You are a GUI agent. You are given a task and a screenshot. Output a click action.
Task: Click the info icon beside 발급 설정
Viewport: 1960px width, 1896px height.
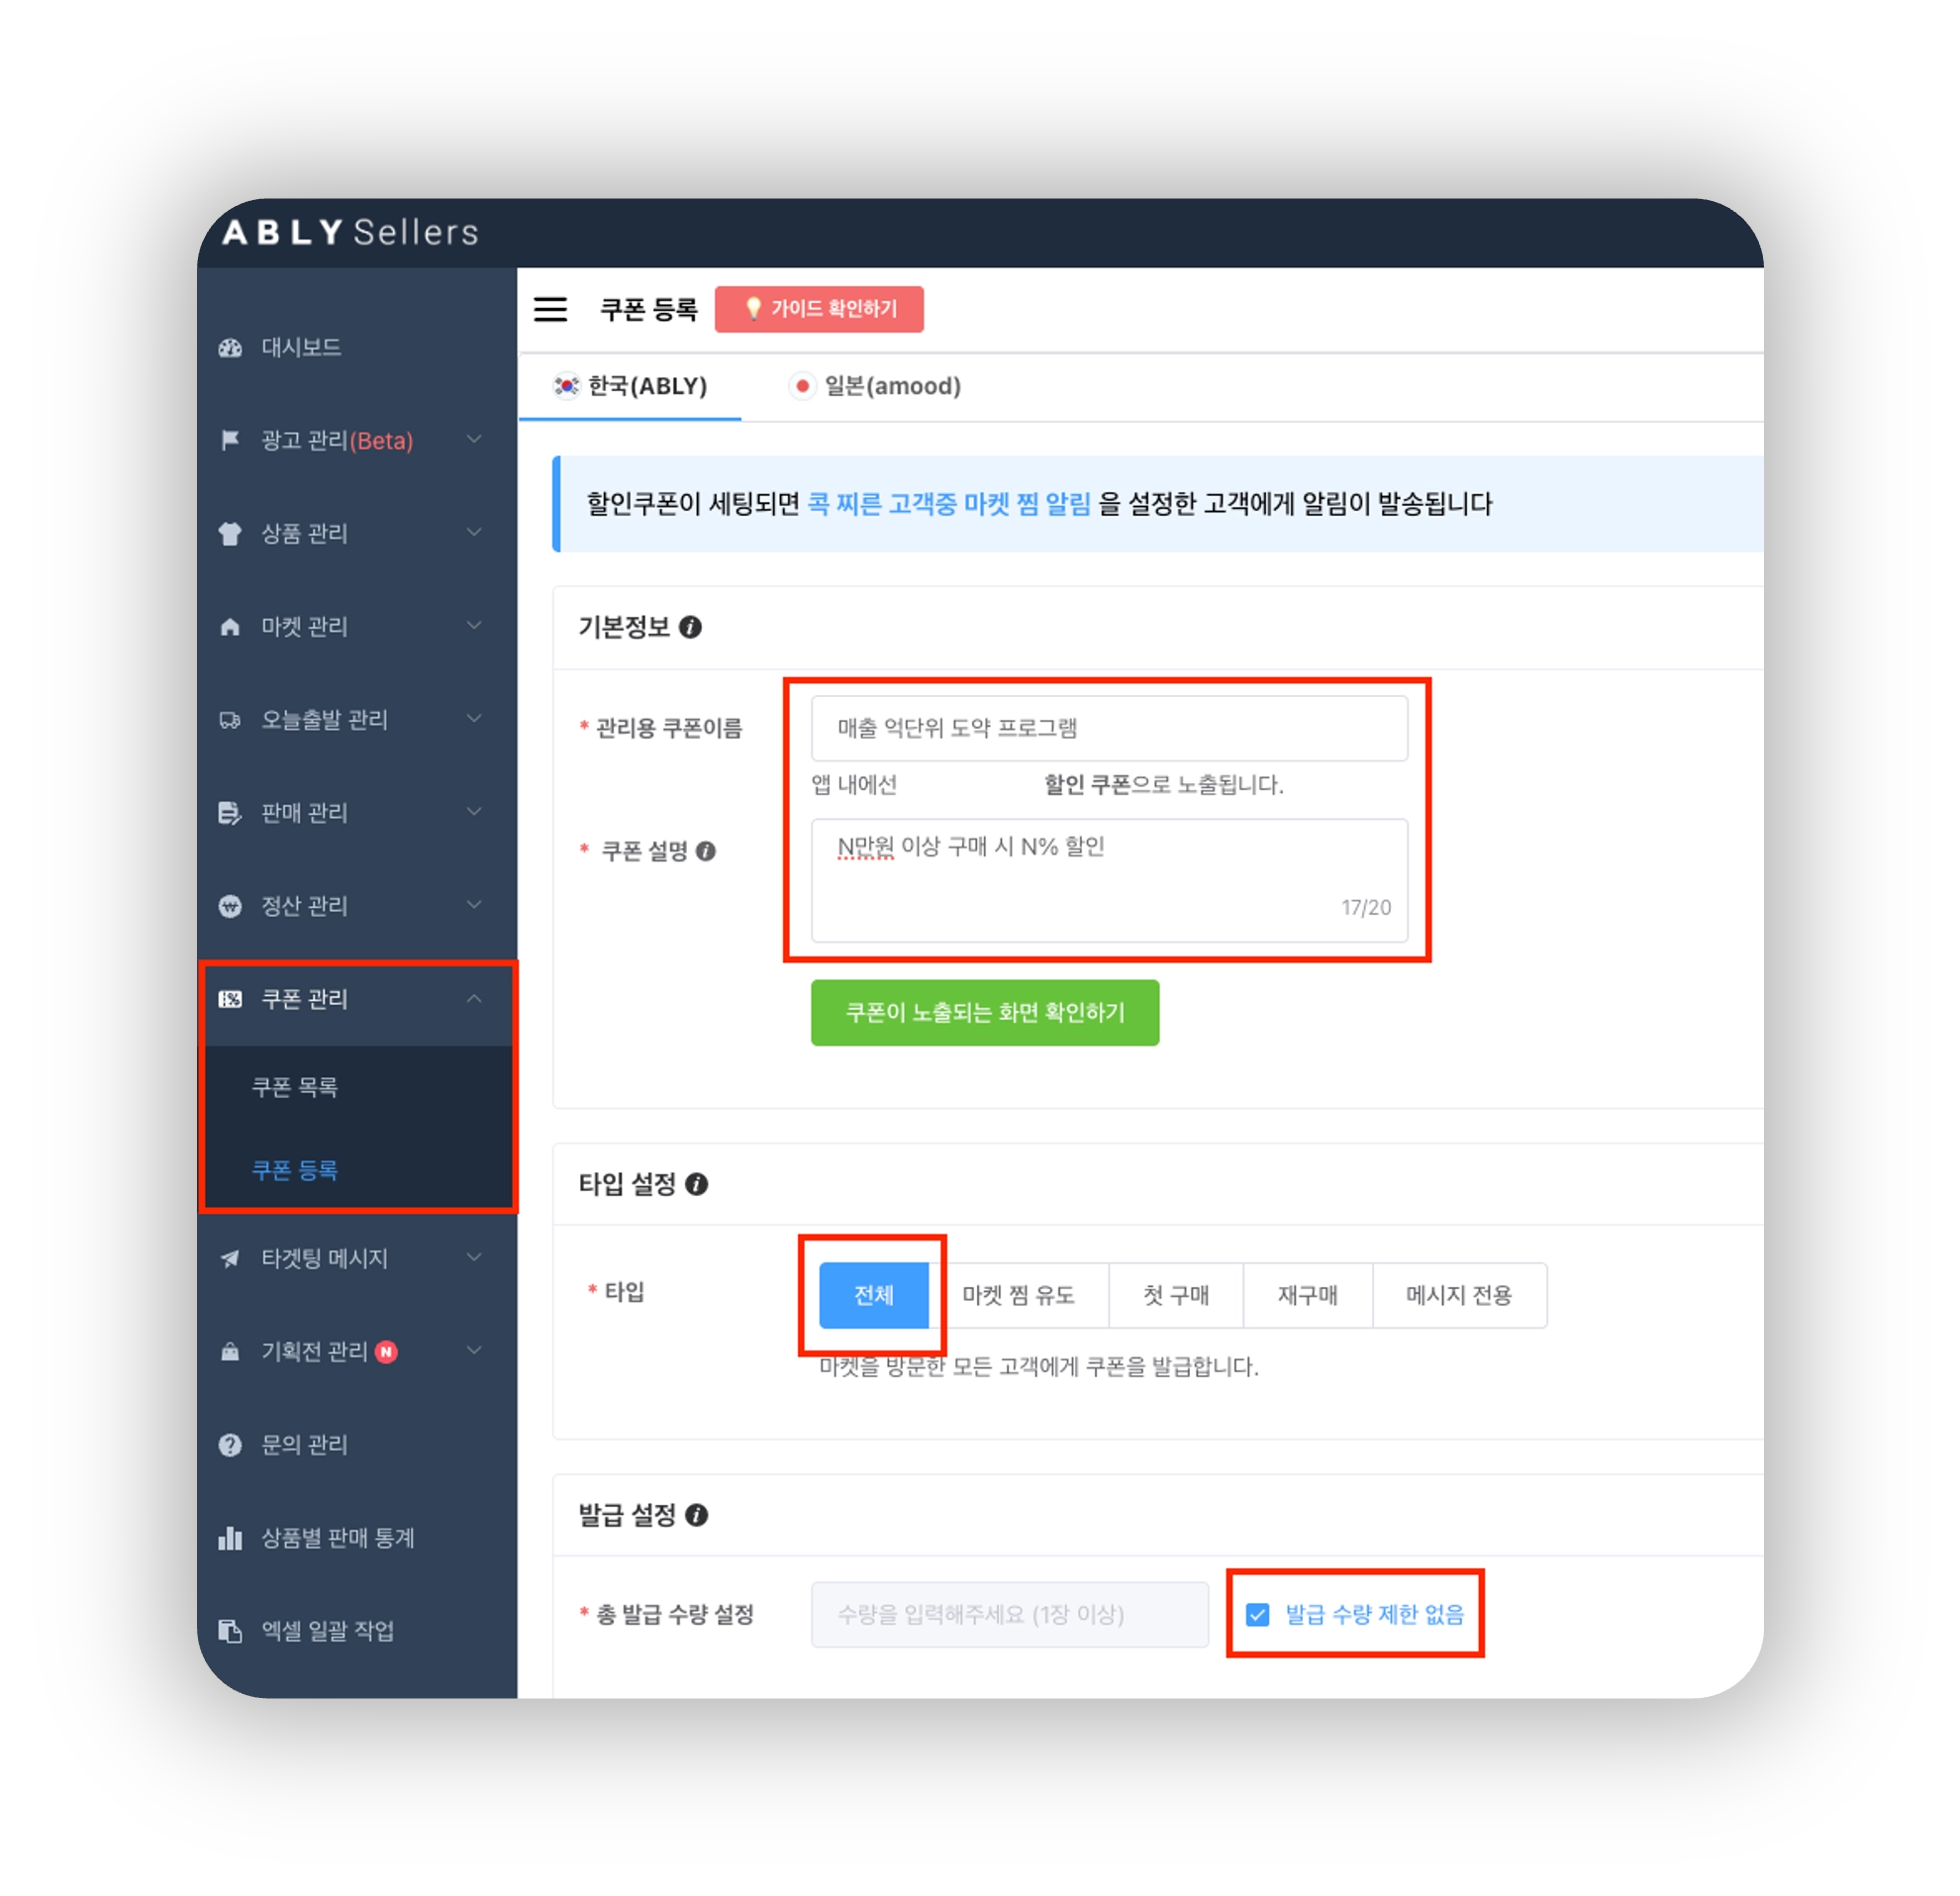[x=697, y=1515]
